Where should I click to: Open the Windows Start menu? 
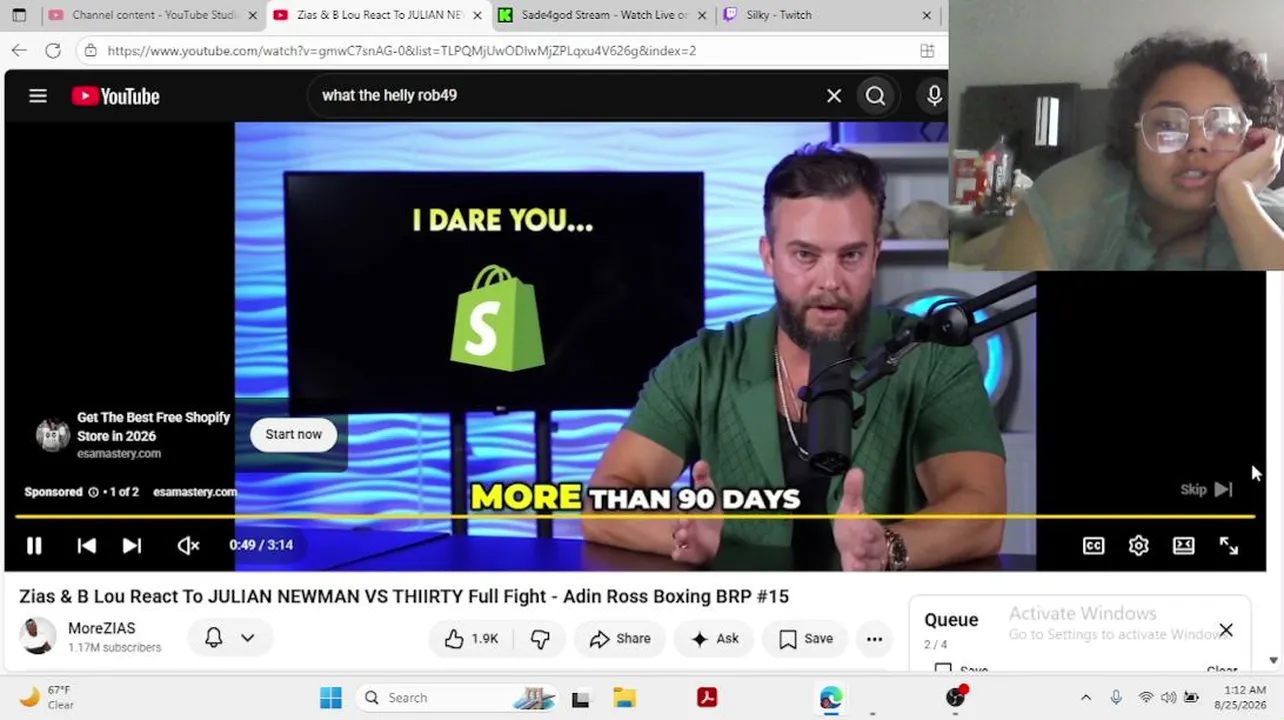[331, 698]
